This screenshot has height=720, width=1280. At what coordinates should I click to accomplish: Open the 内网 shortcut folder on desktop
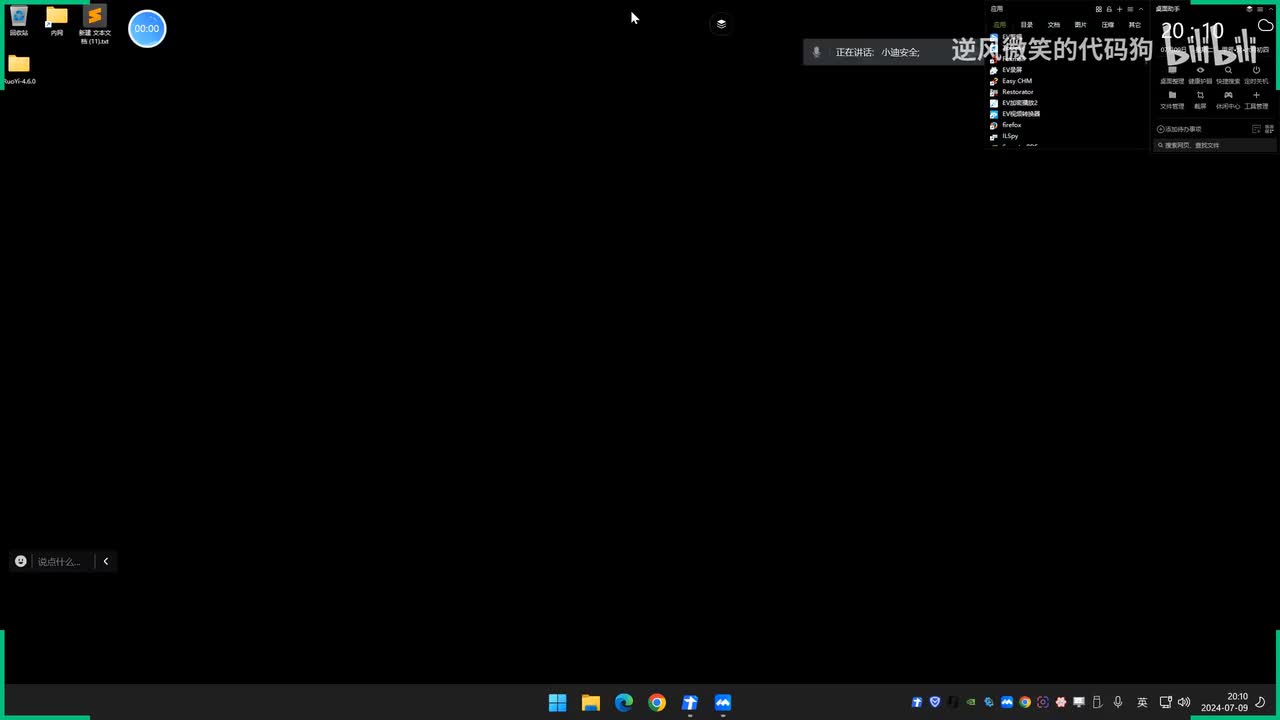point(57,20)
